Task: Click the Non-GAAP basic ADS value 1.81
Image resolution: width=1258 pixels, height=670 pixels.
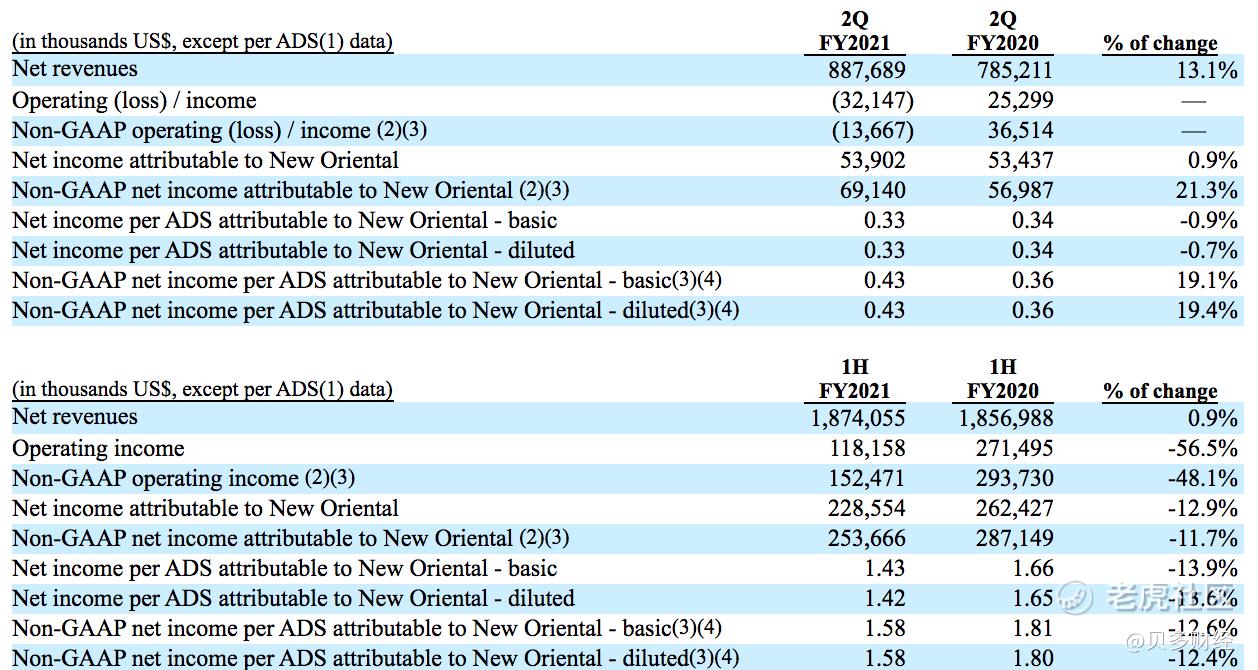Action: tap(1033, 628)
